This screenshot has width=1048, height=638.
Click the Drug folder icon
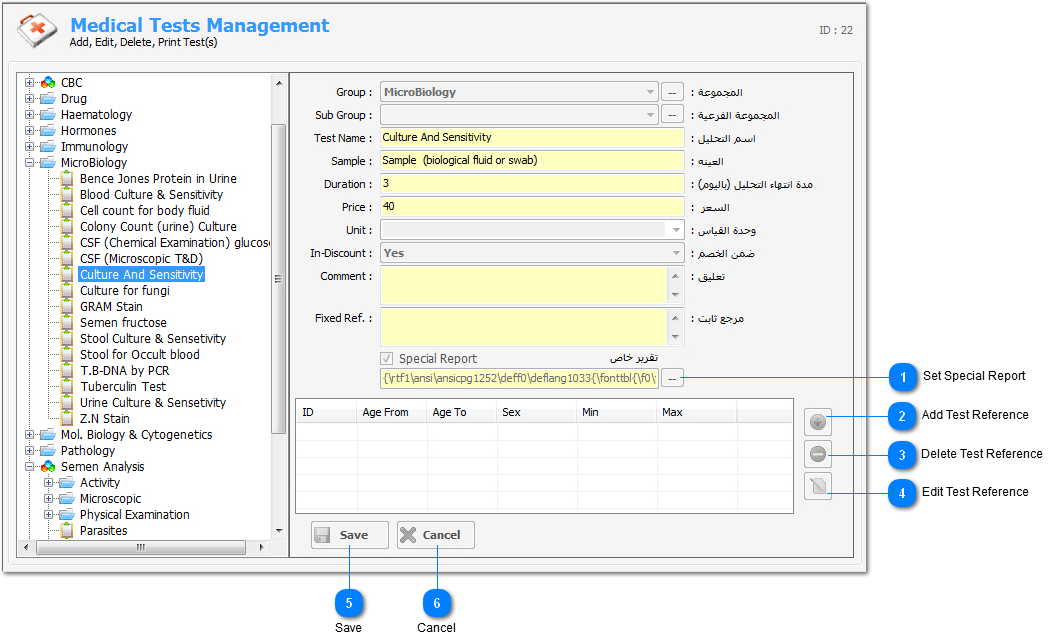(48, 99)
